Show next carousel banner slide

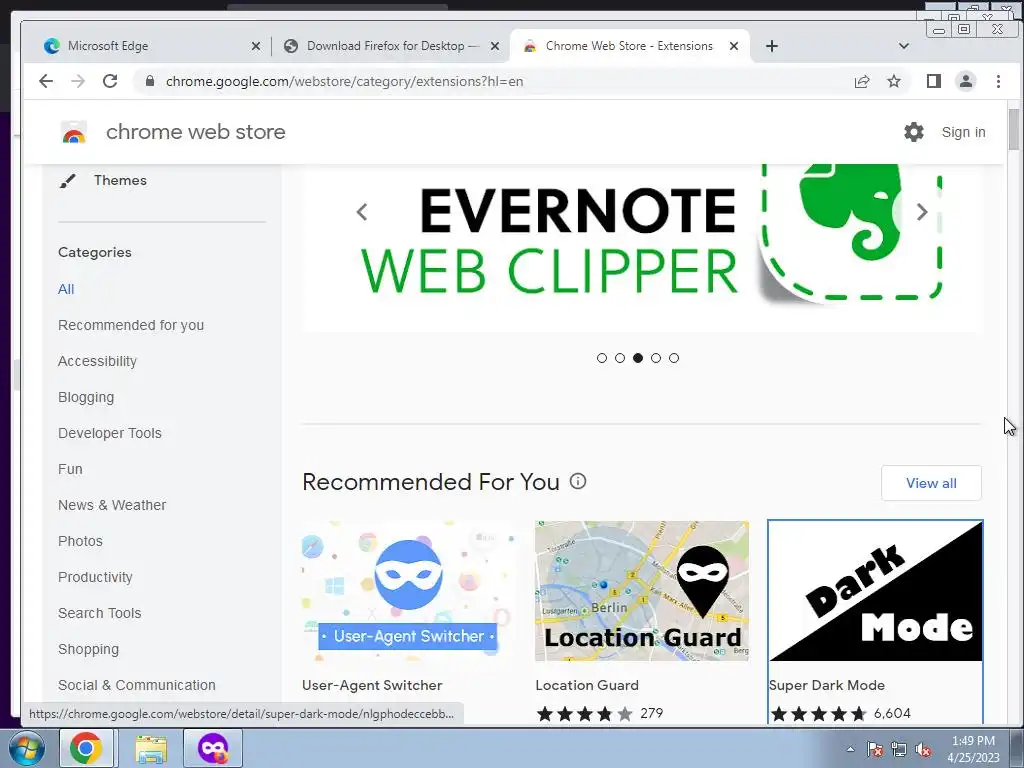coord(921,212)
